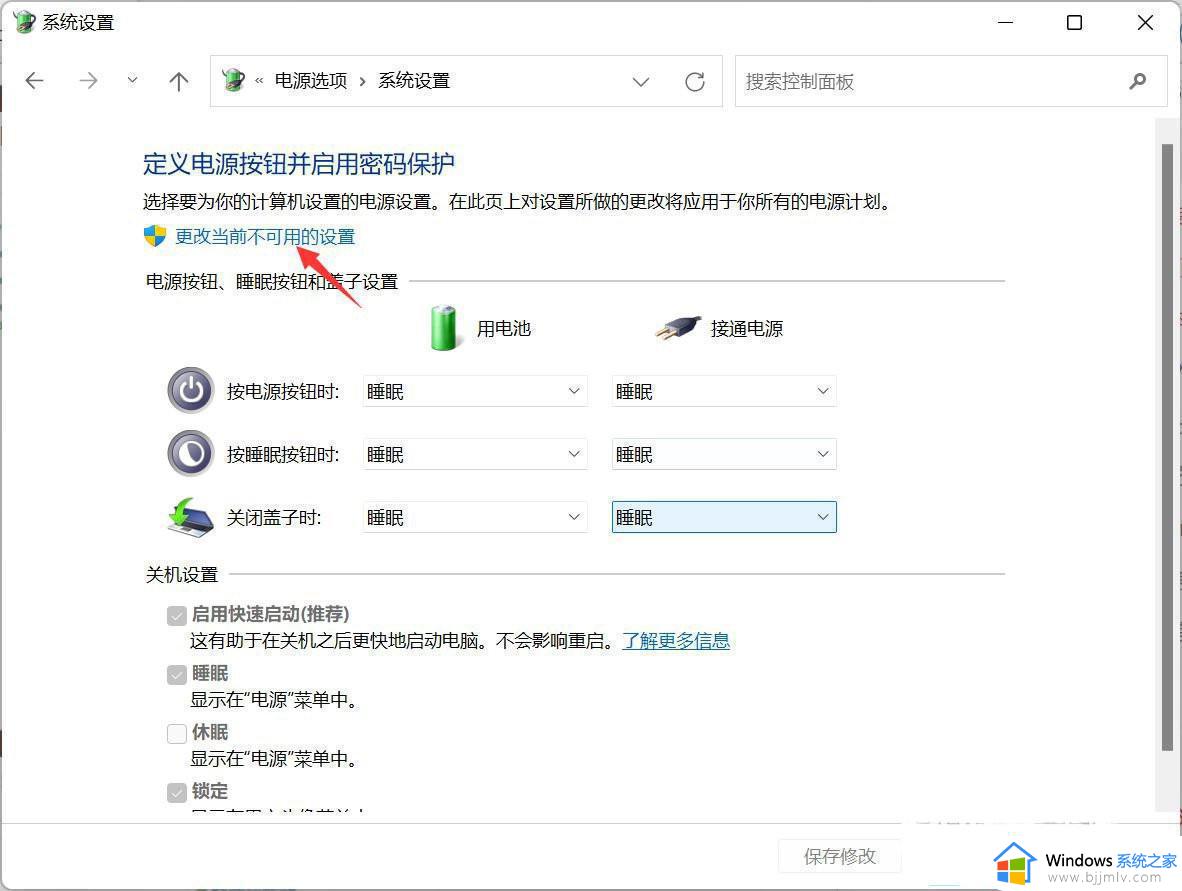
Task: Toggle the 睡眠 checkbox
Action: pos(177,675)
